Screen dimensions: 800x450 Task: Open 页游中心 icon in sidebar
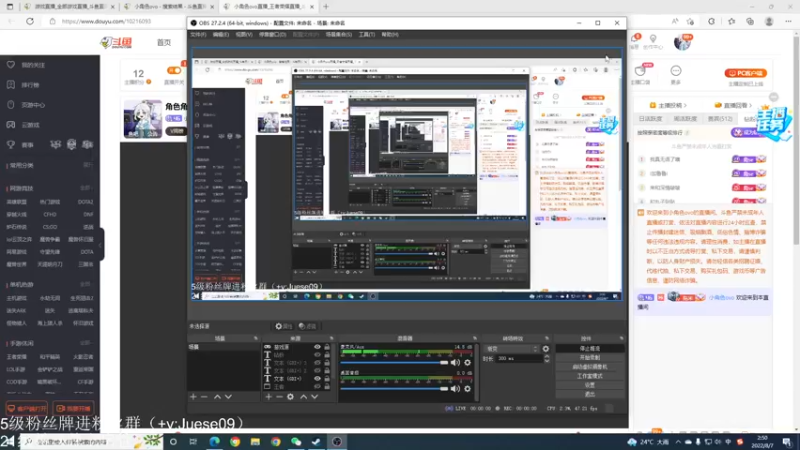coord(11,105)
